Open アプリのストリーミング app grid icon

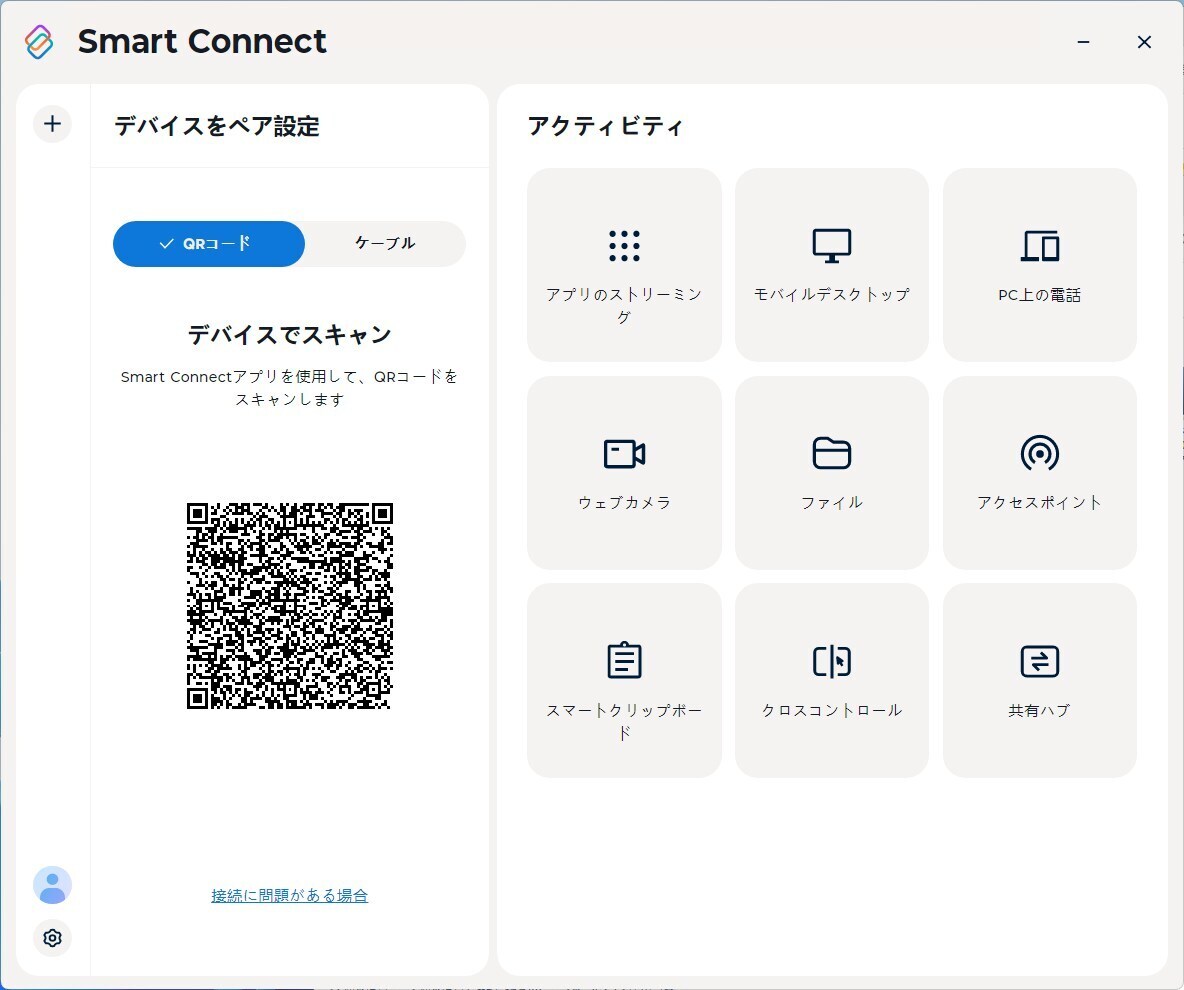tap(624, 245)
